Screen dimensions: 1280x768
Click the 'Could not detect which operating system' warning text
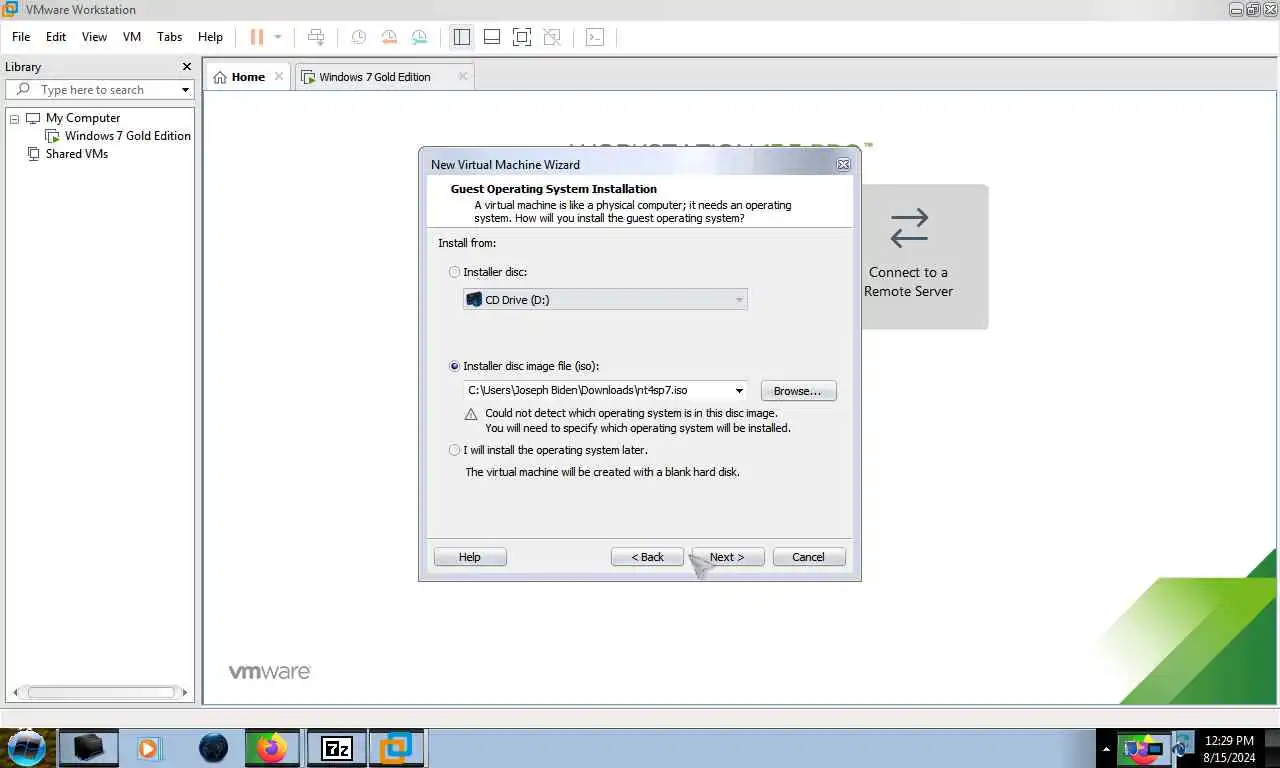(x=638, y=420)
